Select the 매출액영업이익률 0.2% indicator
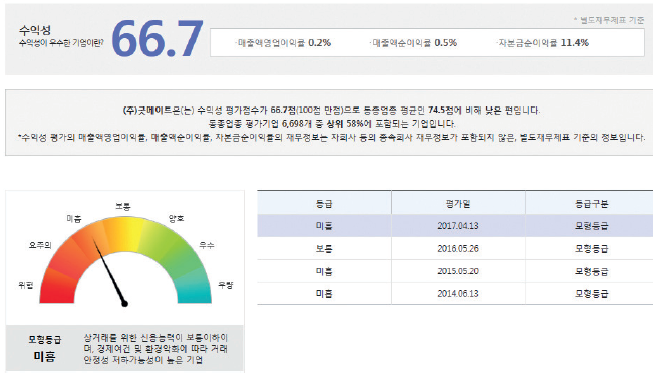This screenshot has width=658, height=375. pos(283,43)
